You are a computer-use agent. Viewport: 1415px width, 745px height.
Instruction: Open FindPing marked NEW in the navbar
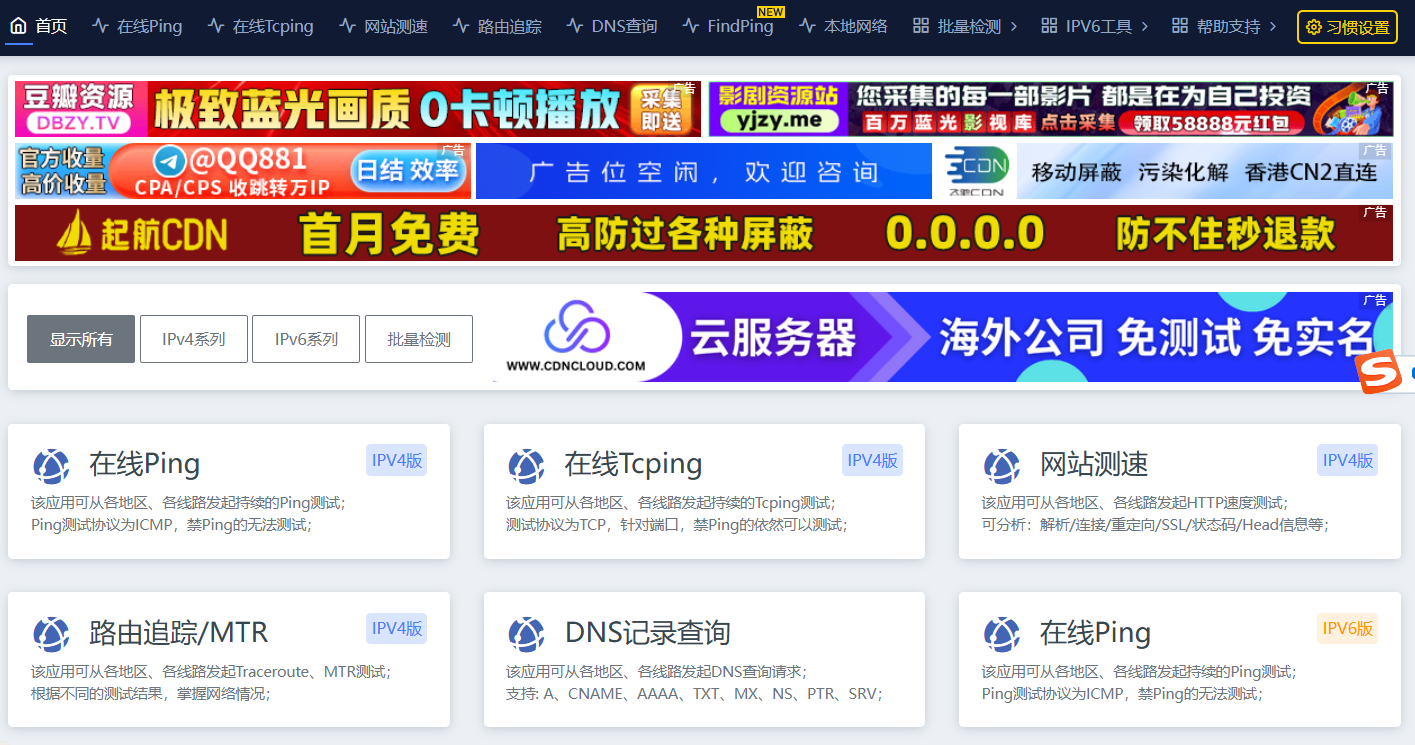point(728,26)
